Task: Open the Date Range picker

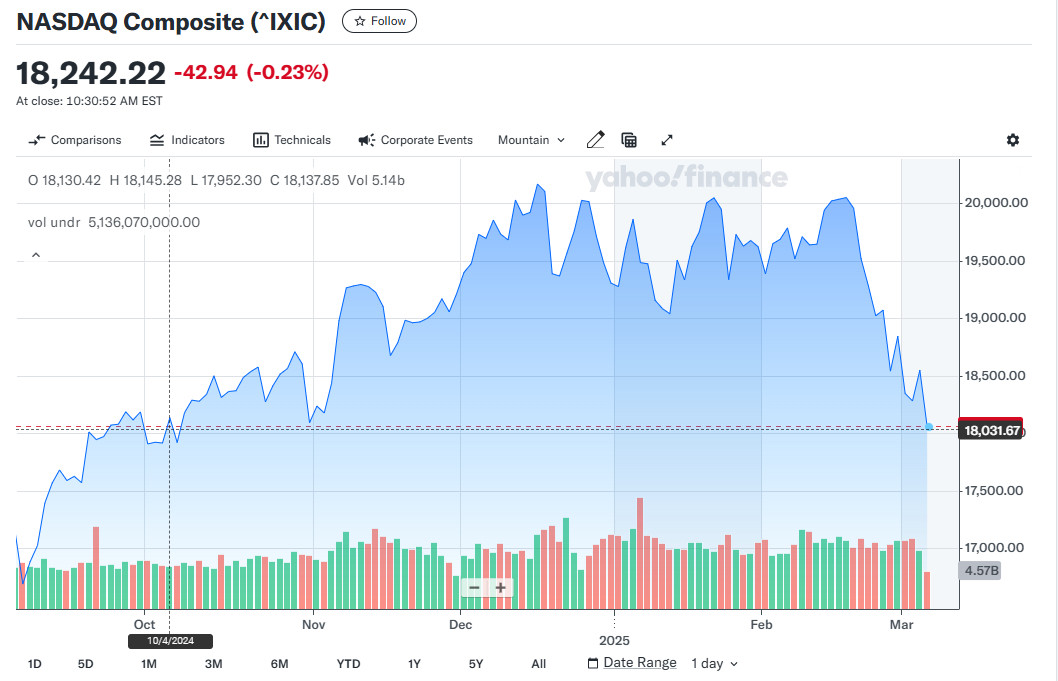Action: click(632, 663)
